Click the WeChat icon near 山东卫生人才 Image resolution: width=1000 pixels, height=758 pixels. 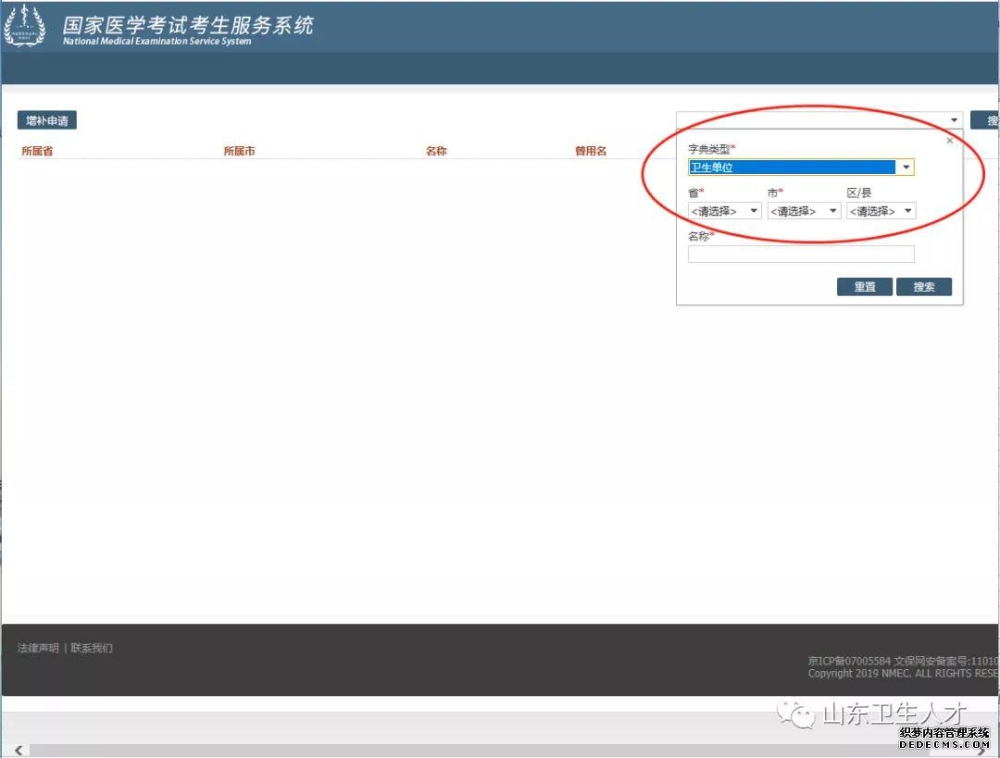pyautogui.click(x=798, y=715)
